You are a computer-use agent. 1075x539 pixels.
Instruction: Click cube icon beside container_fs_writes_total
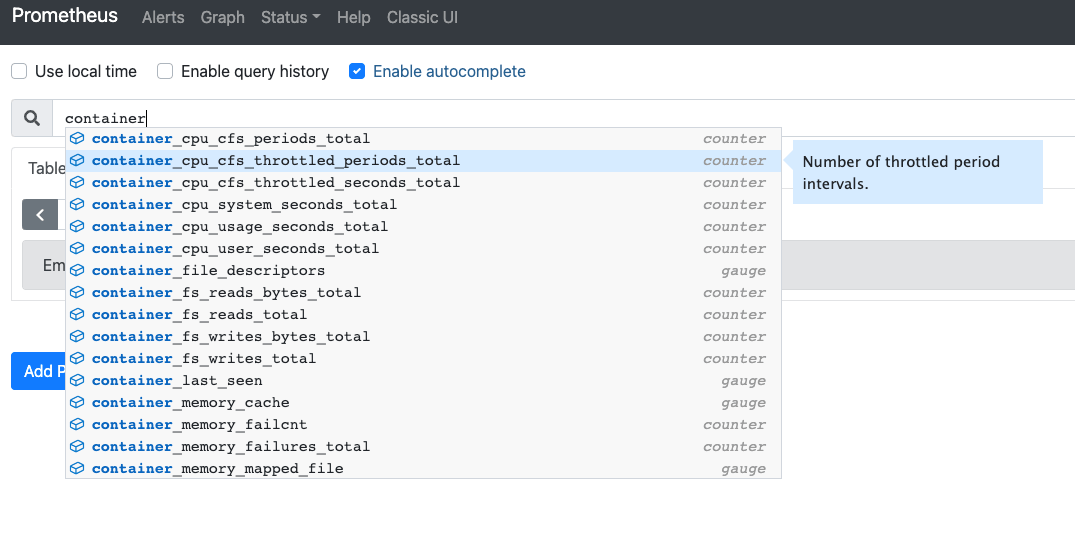(x=77, y=358)
